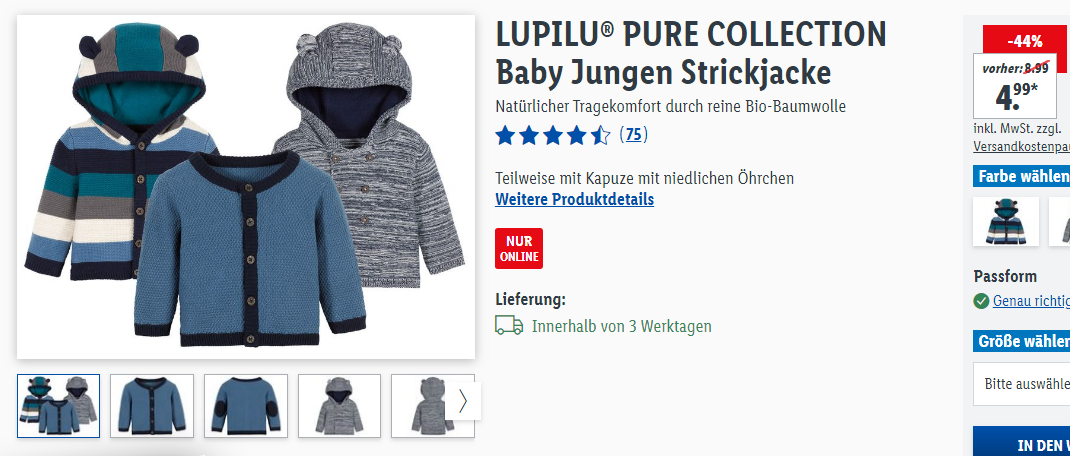Select the striped hooded jacket color swatch

point(1006,221)
